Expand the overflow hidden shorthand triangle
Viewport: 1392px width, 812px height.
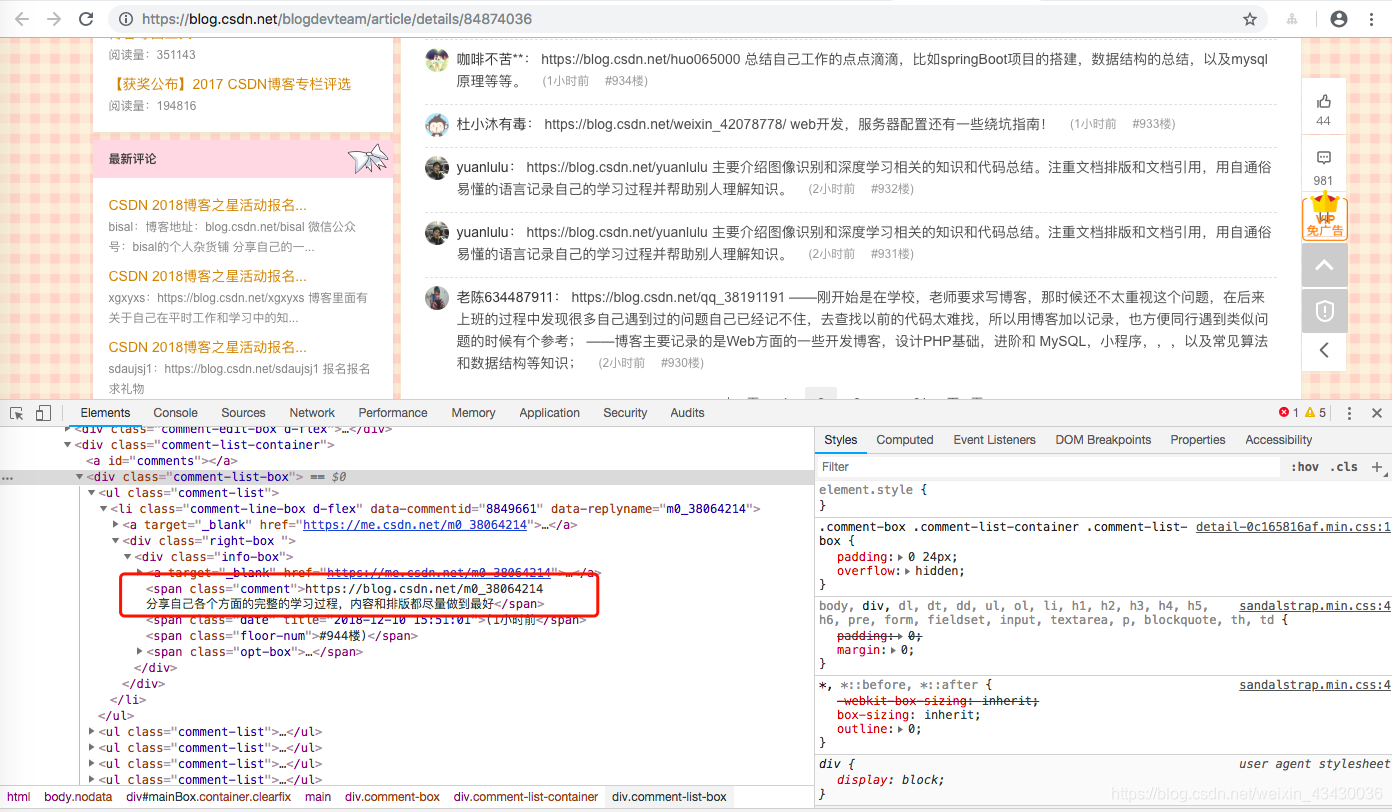(908, 572)
